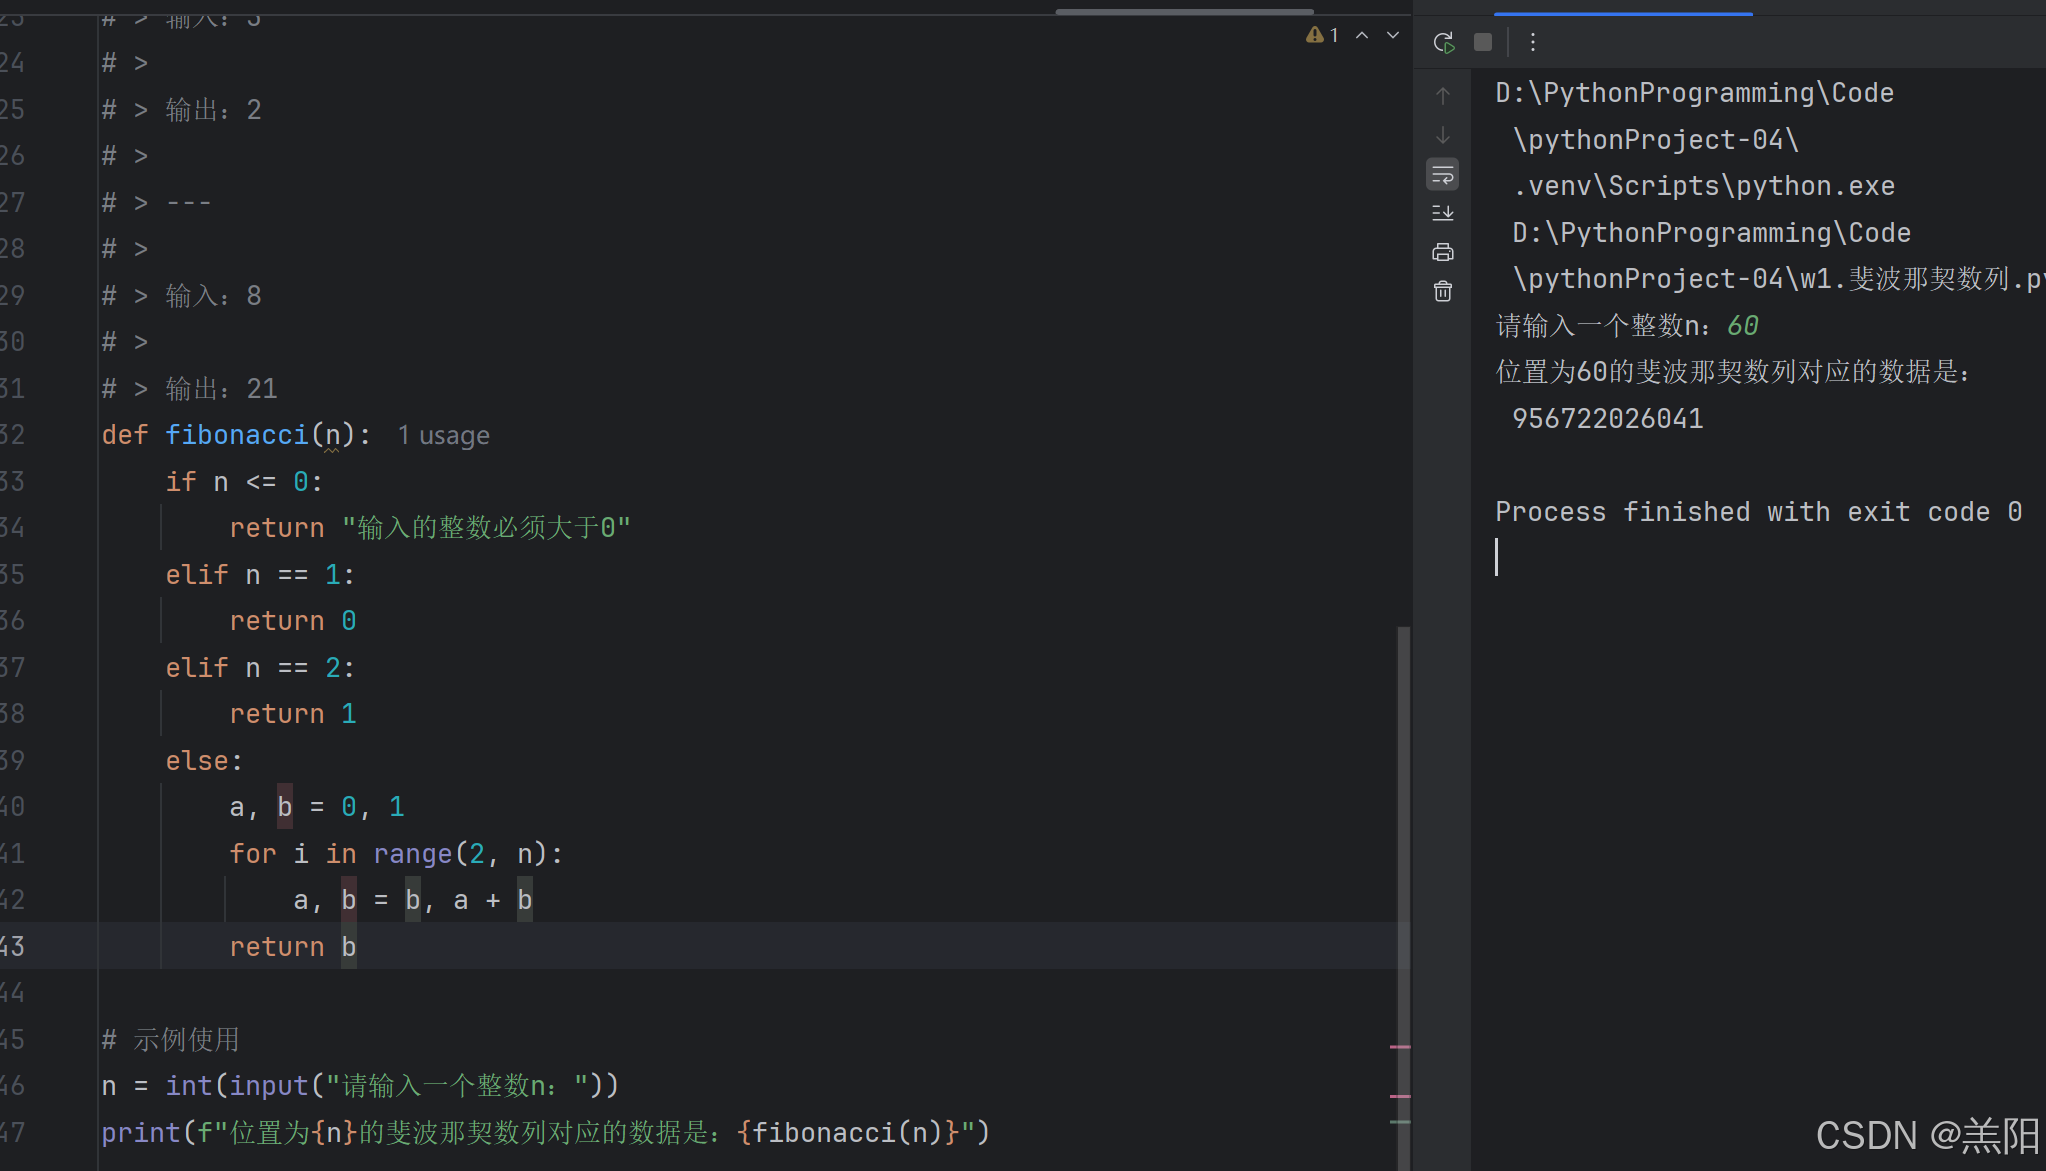Click the yellow warning triangle indicator
Viewport: 2046px width, 1171px height.
(1315, 34)
